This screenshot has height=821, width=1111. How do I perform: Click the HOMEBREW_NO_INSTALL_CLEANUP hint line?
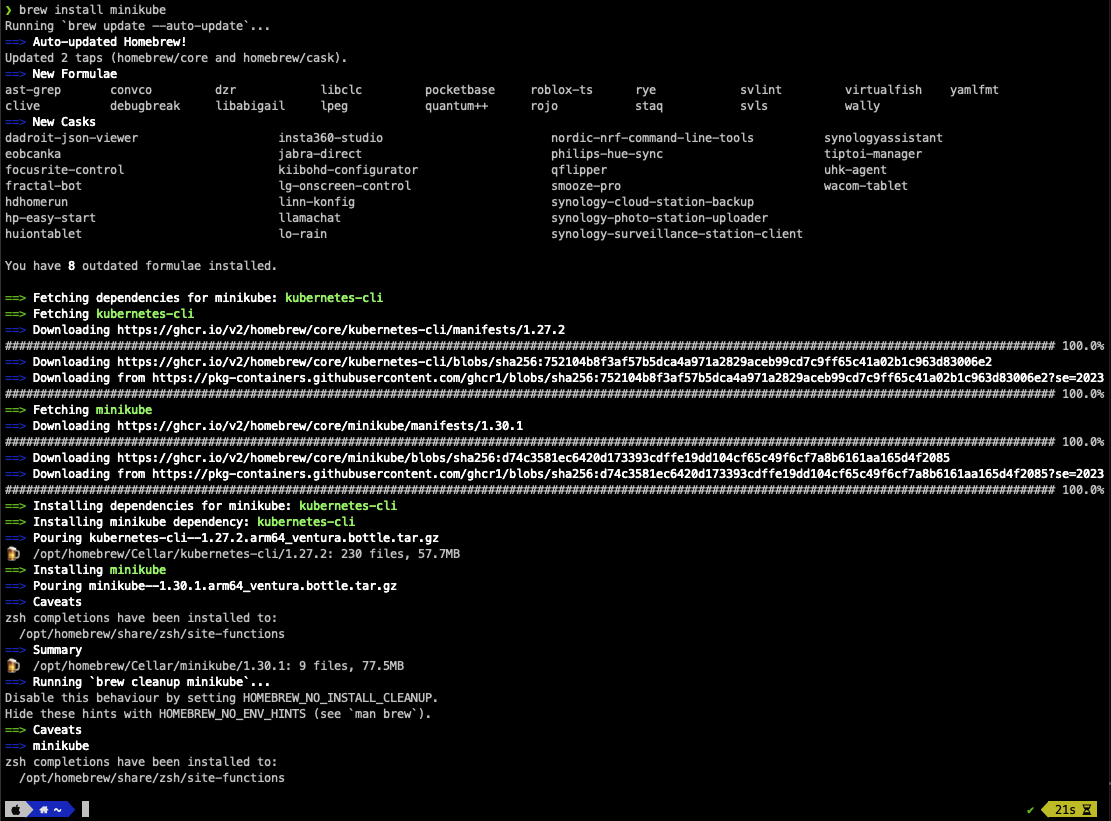click(222, 698)
